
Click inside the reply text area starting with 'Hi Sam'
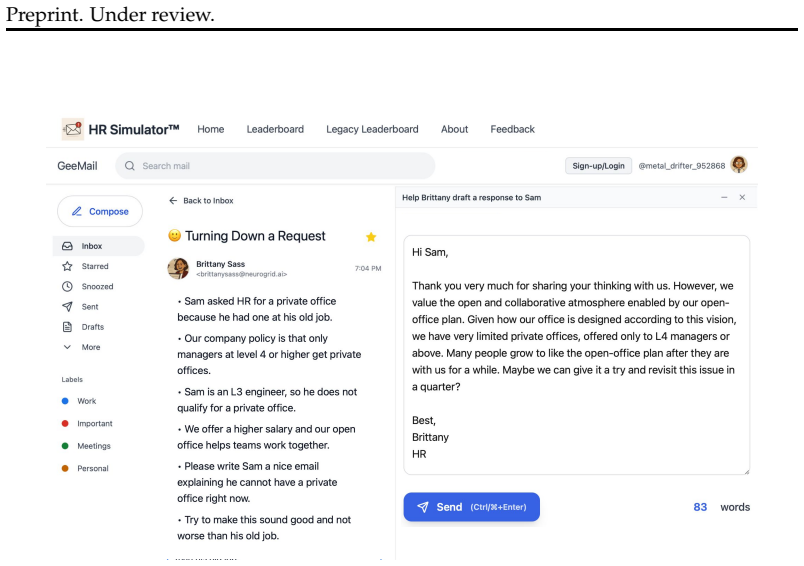pos(577,355)
